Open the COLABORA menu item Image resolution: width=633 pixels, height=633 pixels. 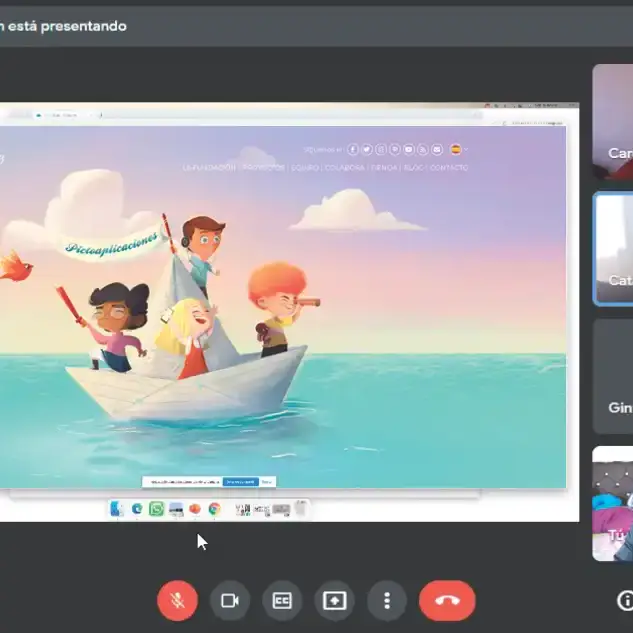pyautogui.click(x=345, y=168)
